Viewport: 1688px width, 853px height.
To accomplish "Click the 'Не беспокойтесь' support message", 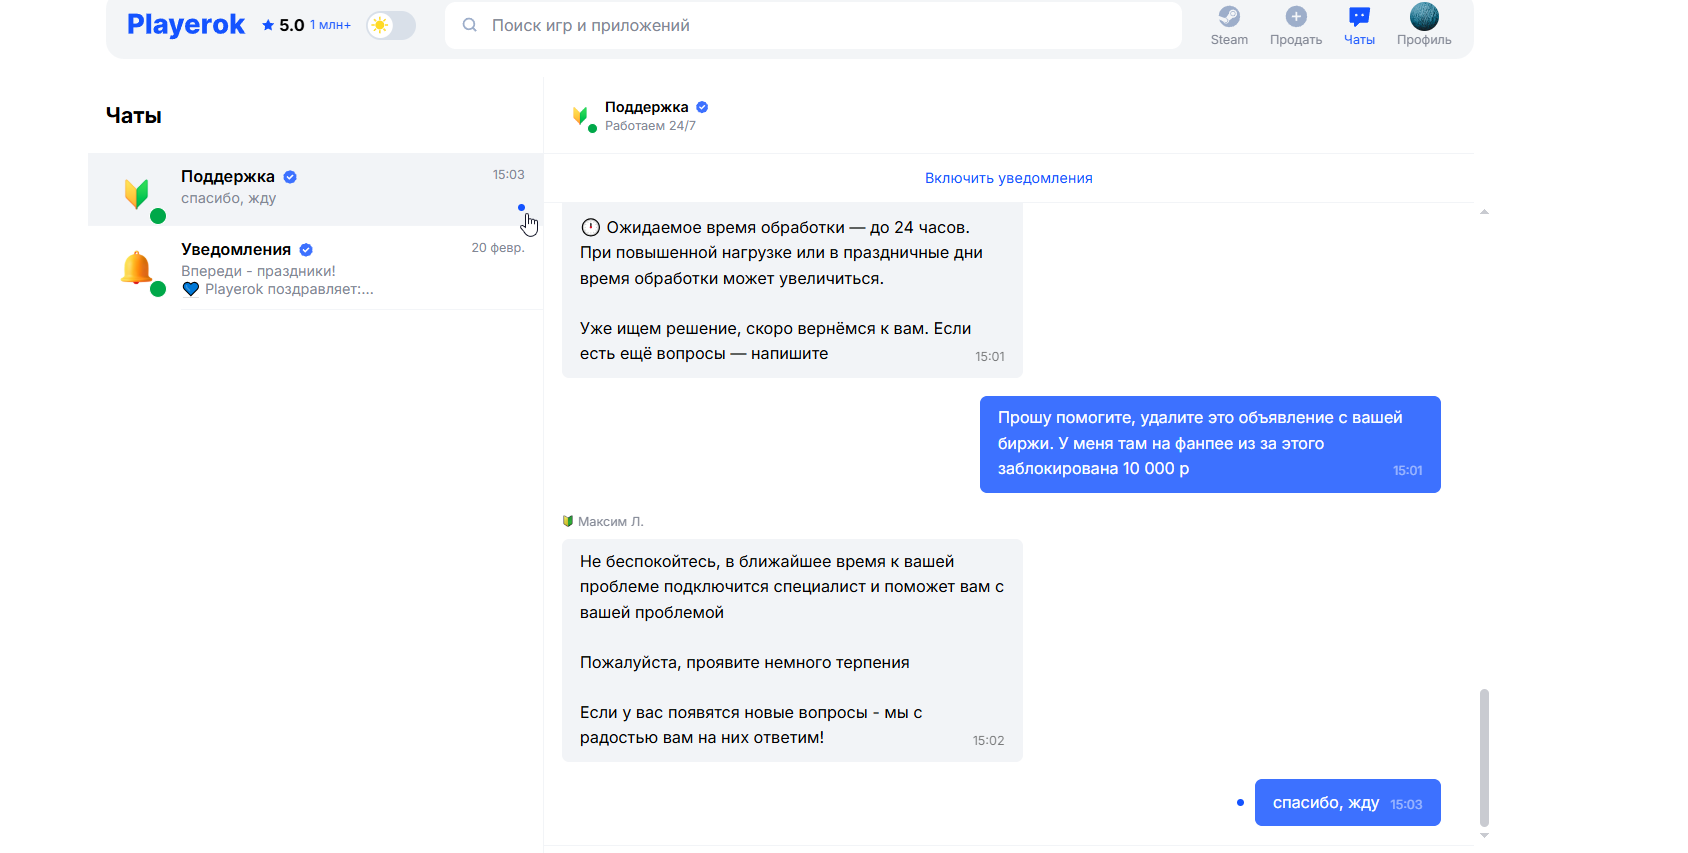I will [792, 650].
